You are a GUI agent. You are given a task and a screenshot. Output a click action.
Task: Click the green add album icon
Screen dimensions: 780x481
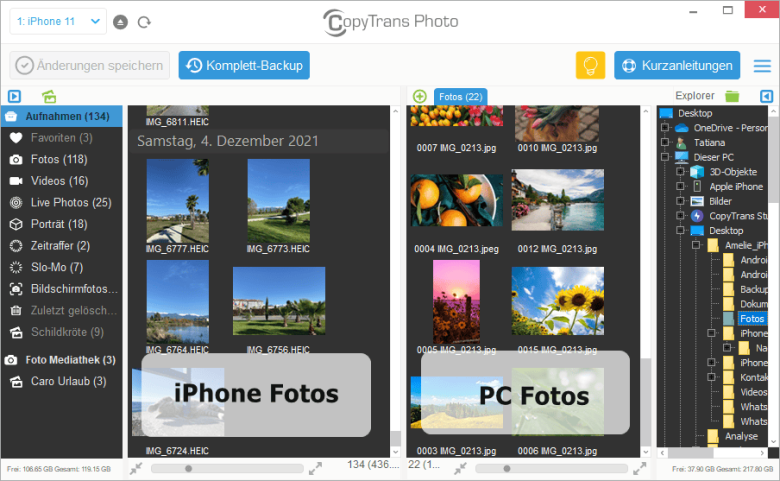[x=49, y=96]
